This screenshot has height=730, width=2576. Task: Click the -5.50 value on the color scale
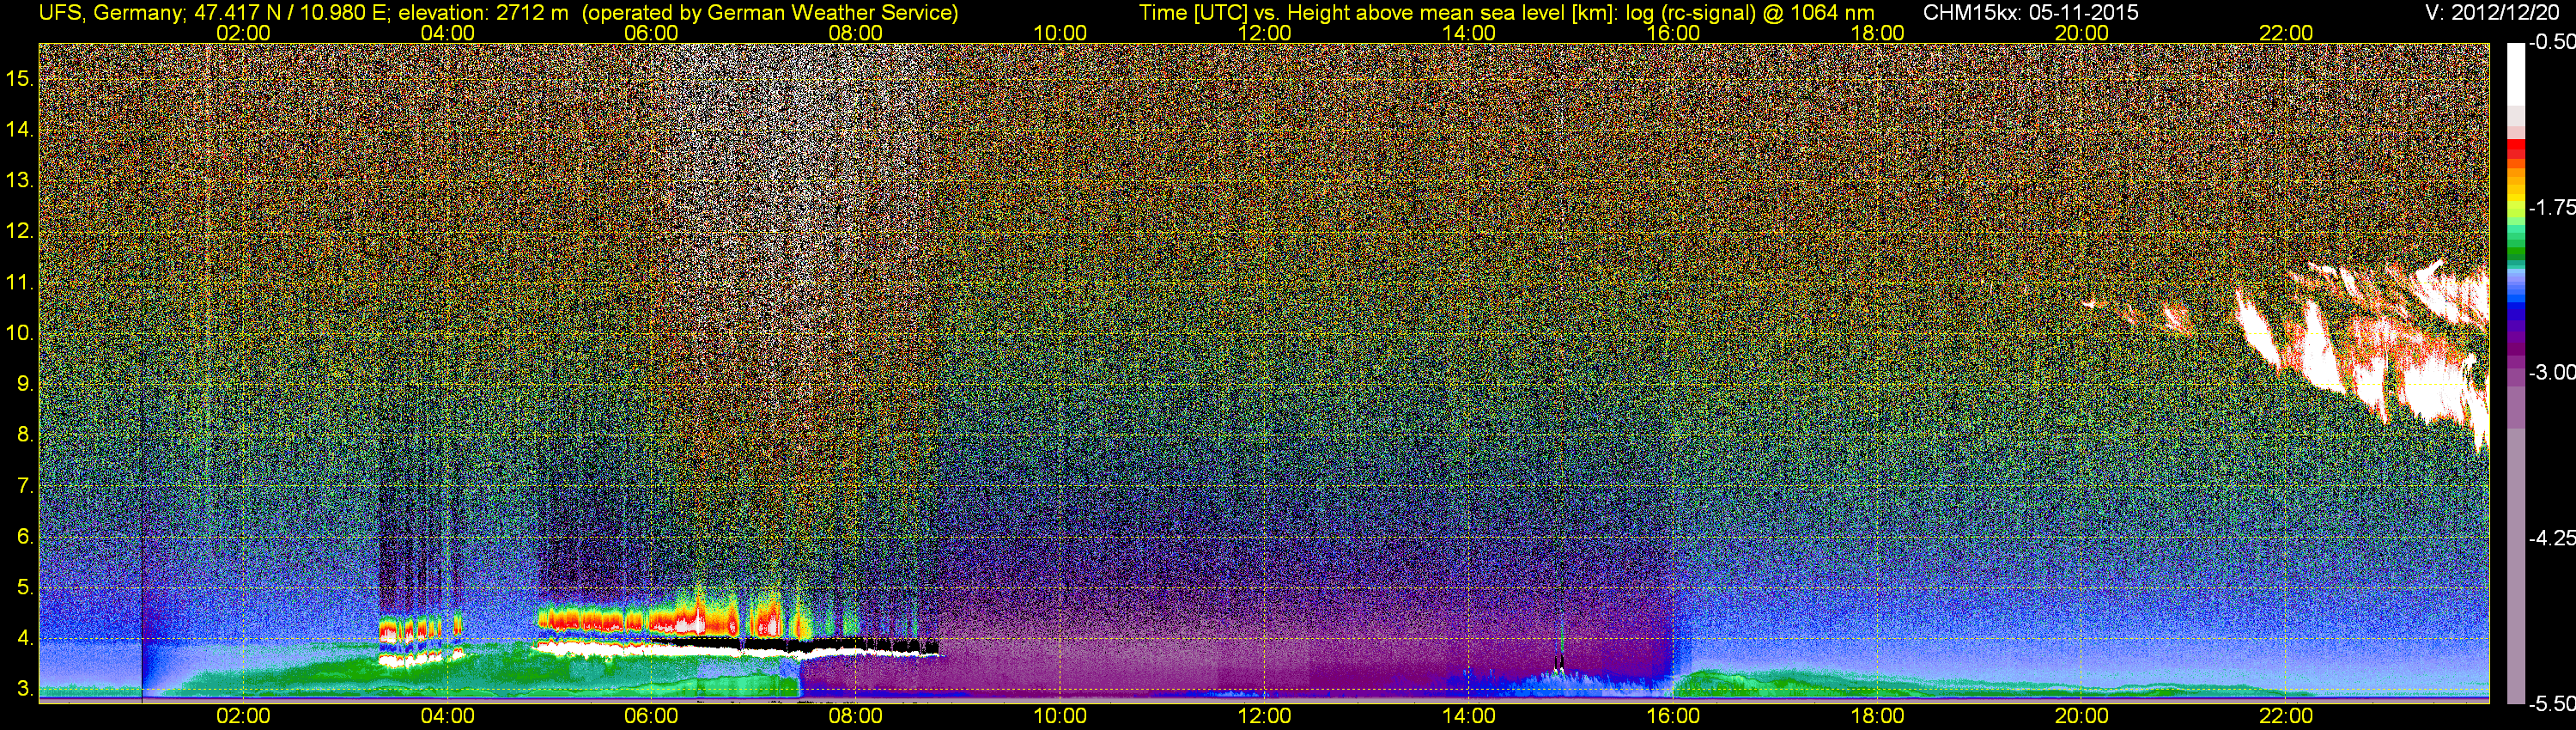(2551, 704)
